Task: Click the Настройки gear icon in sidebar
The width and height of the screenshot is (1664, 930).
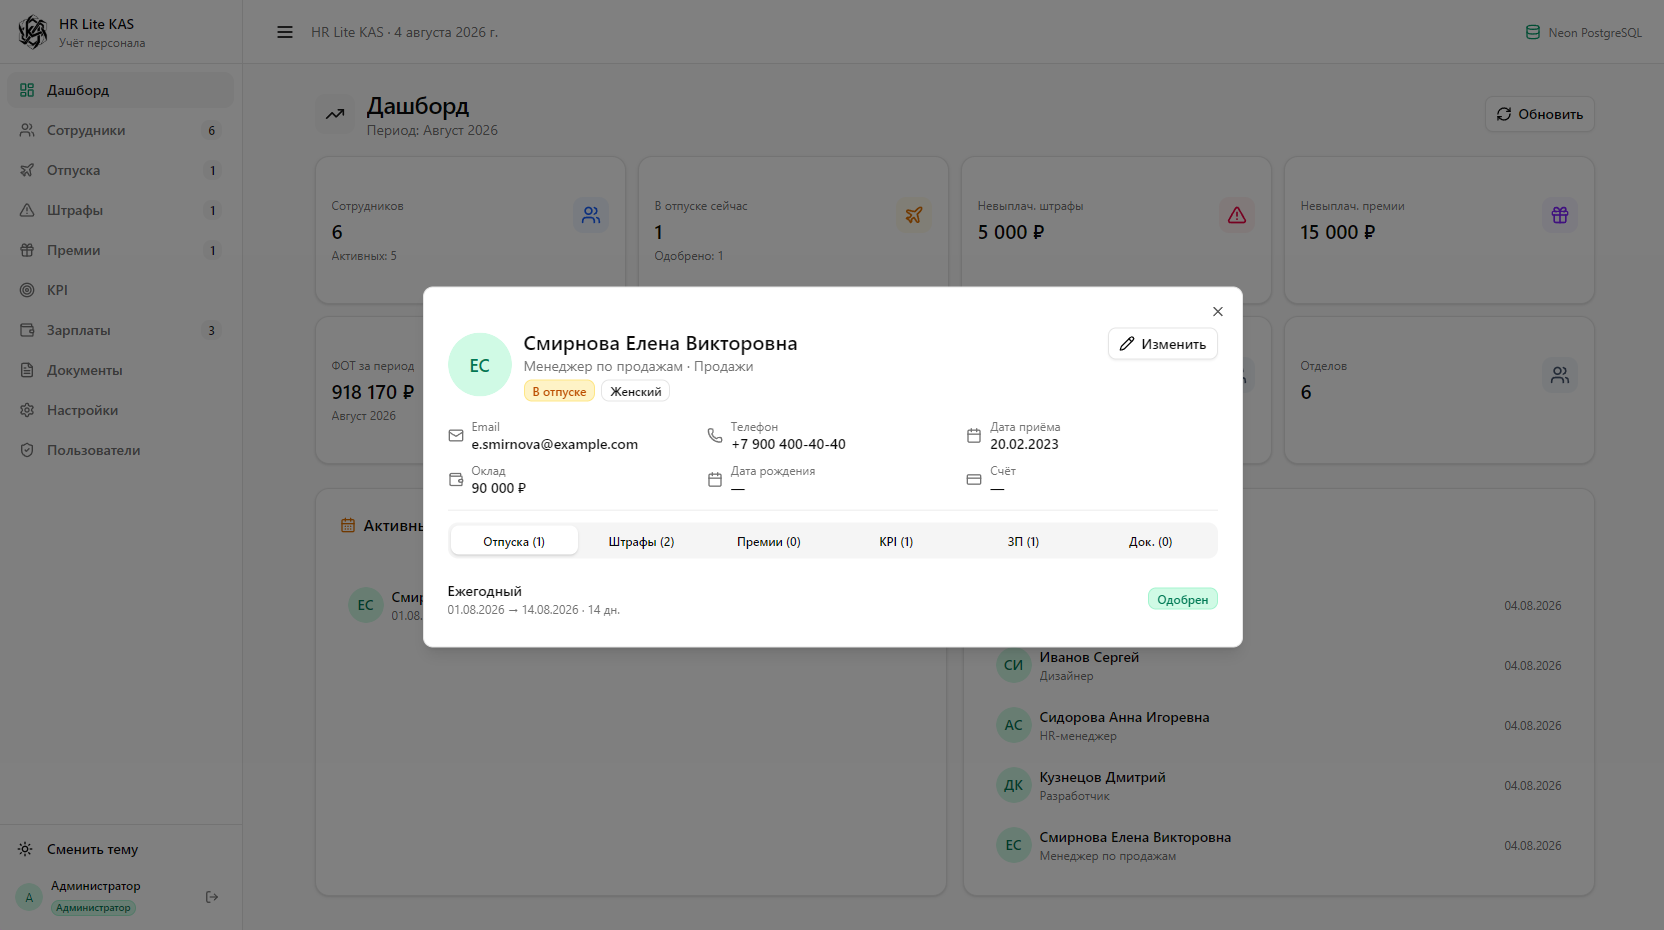Action: click(x=27, y=410)
